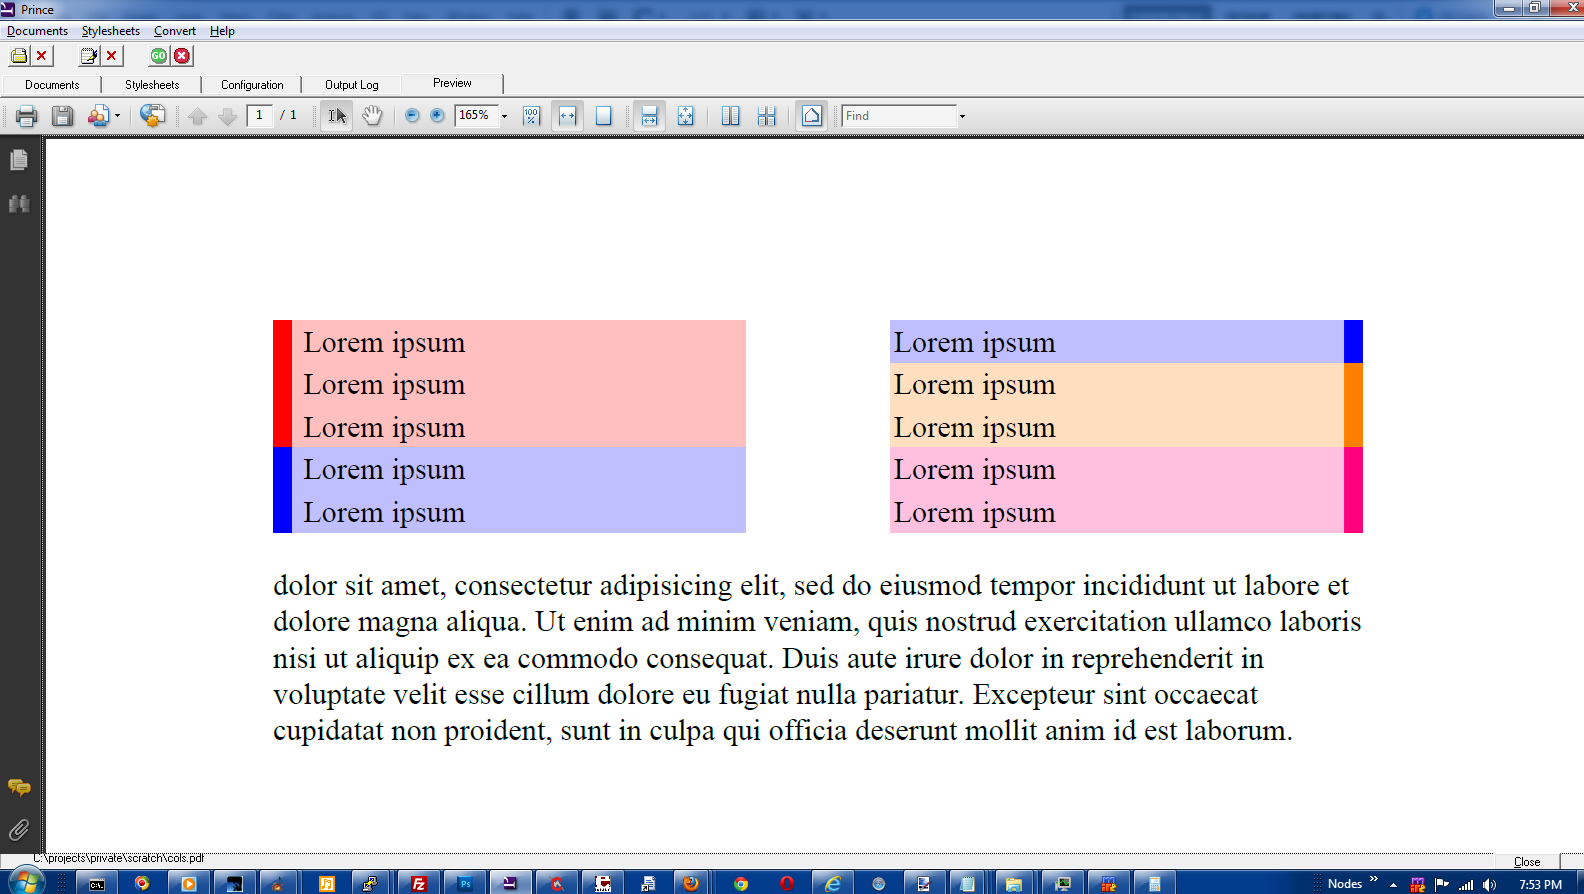Screen dimensions: 1584x894
Task: Click the Print icon in toolbar
Action: tap(26, 116)
